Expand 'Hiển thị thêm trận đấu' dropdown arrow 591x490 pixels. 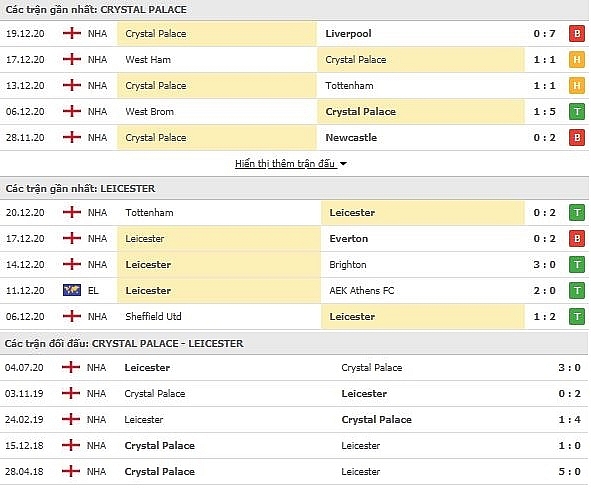coord(343,164)
